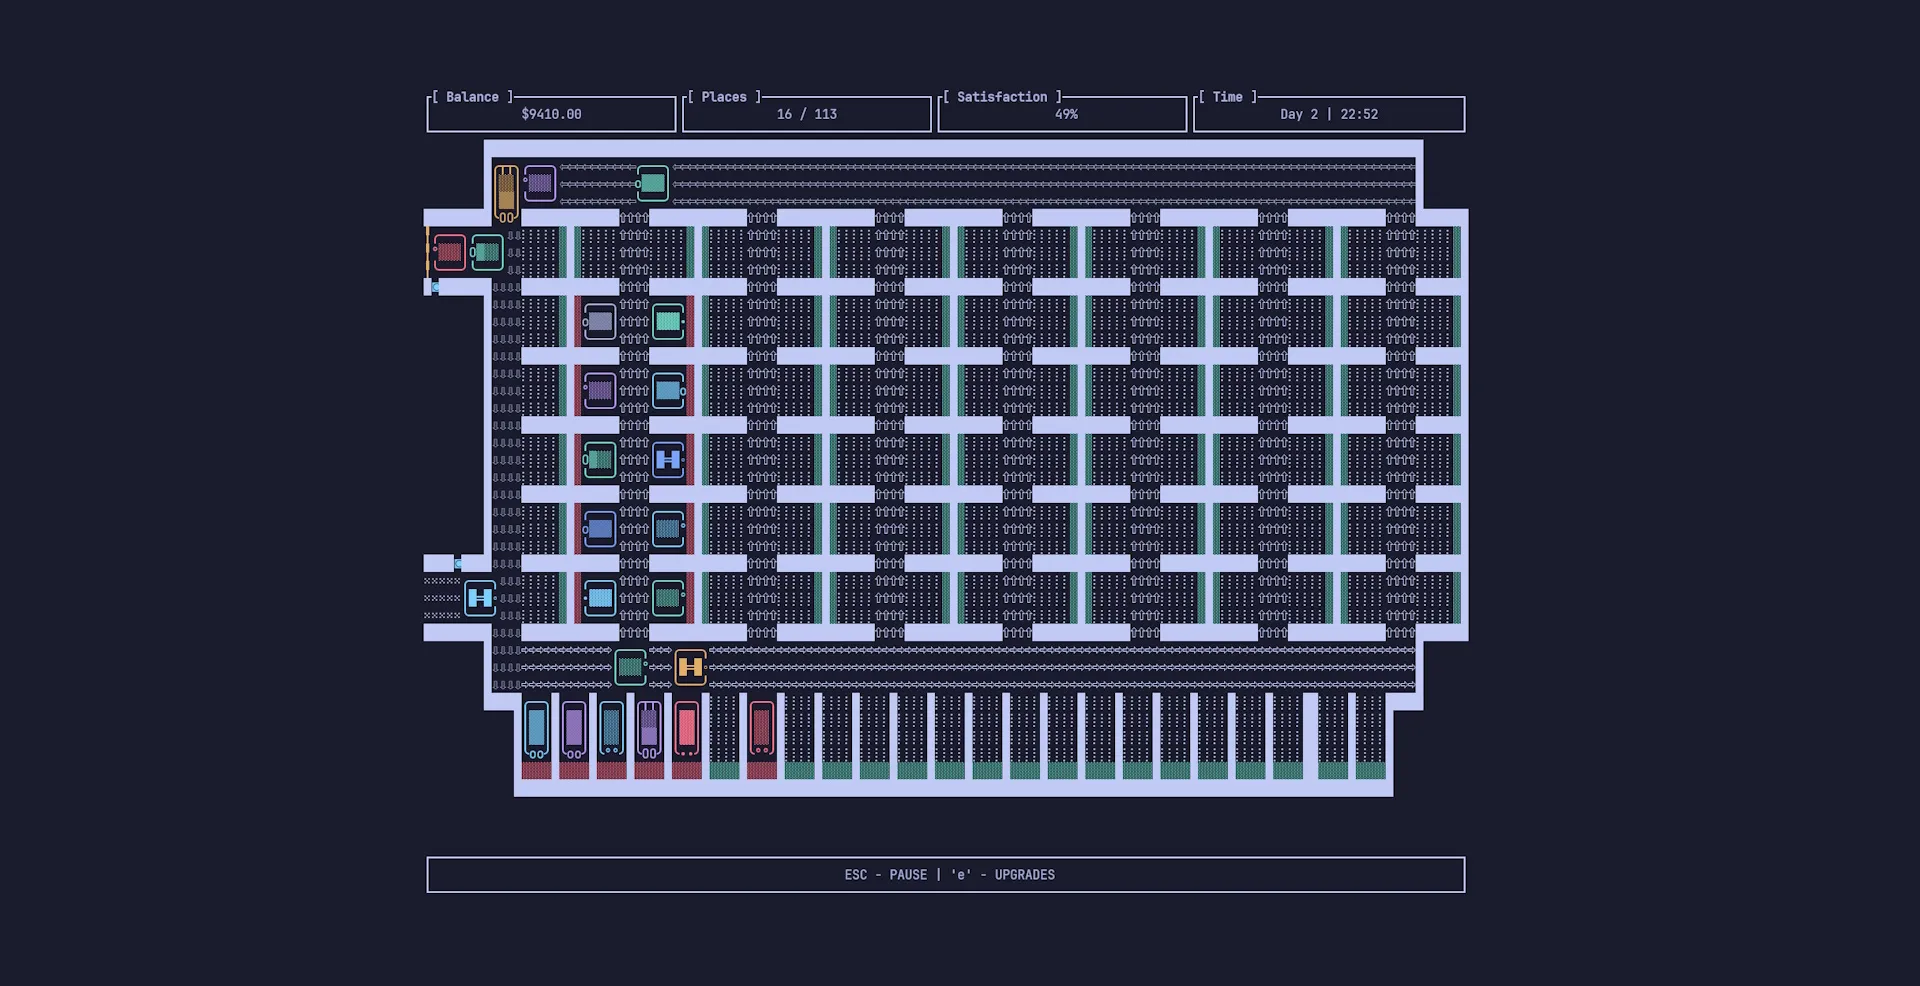
Task: Click the Places counter showing 16 / 113
Action: point(806,114)
